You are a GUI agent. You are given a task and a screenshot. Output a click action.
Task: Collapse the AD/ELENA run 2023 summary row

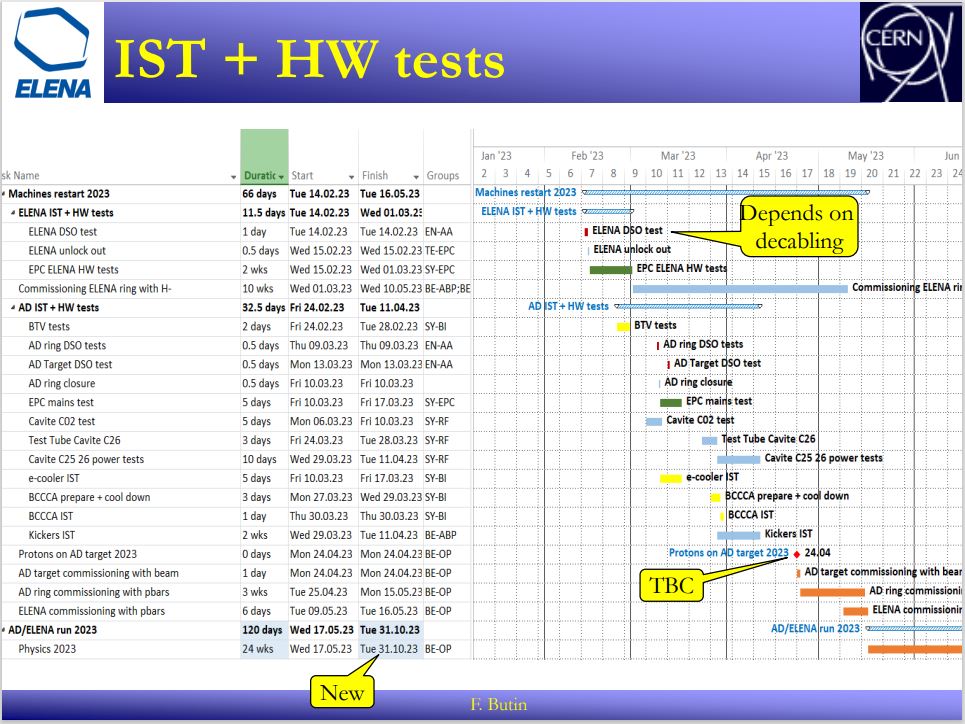pyautogui.click(x=4, y=630)
